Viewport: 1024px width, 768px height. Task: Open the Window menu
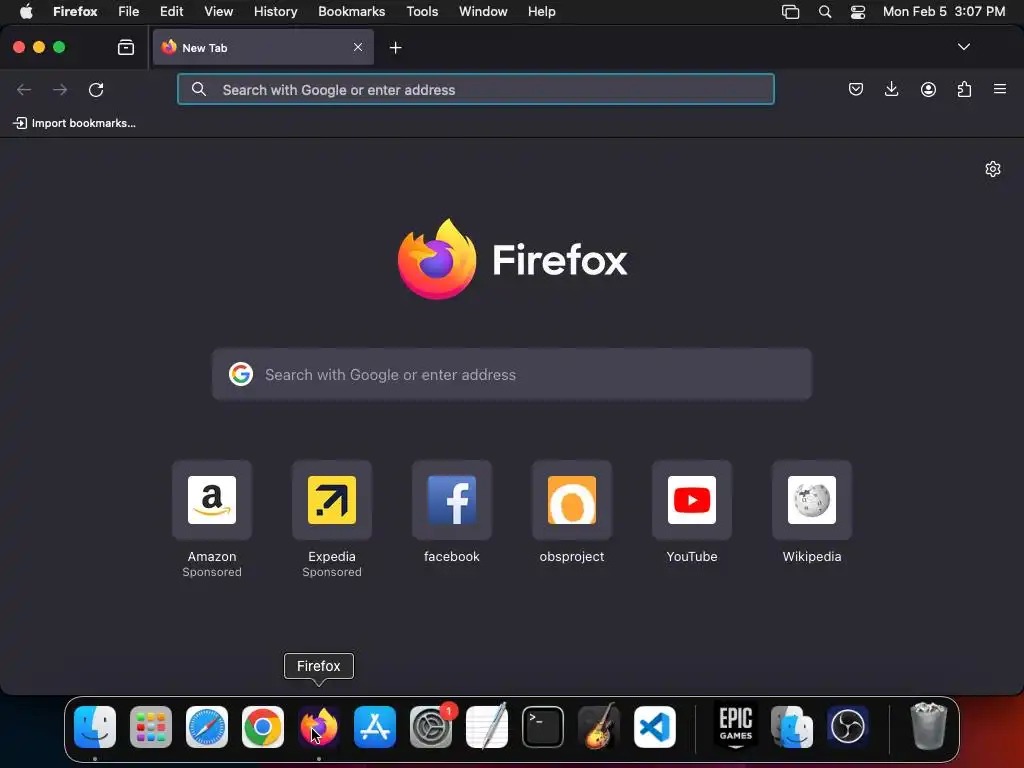point(483,12)
